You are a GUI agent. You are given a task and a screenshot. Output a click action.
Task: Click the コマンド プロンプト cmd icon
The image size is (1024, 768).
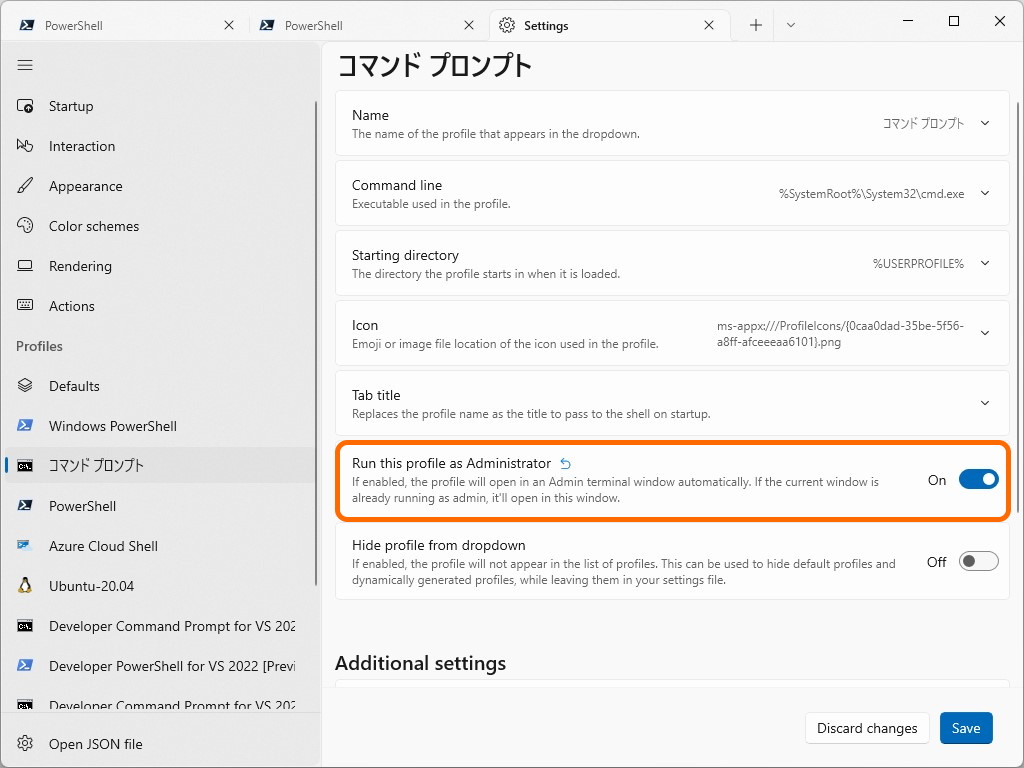tap(25, 466)
